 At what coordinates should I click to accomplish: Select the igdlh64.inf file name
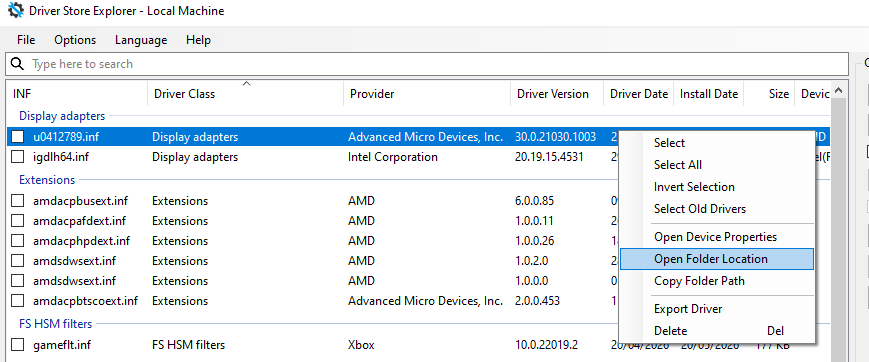coord(61,157)
